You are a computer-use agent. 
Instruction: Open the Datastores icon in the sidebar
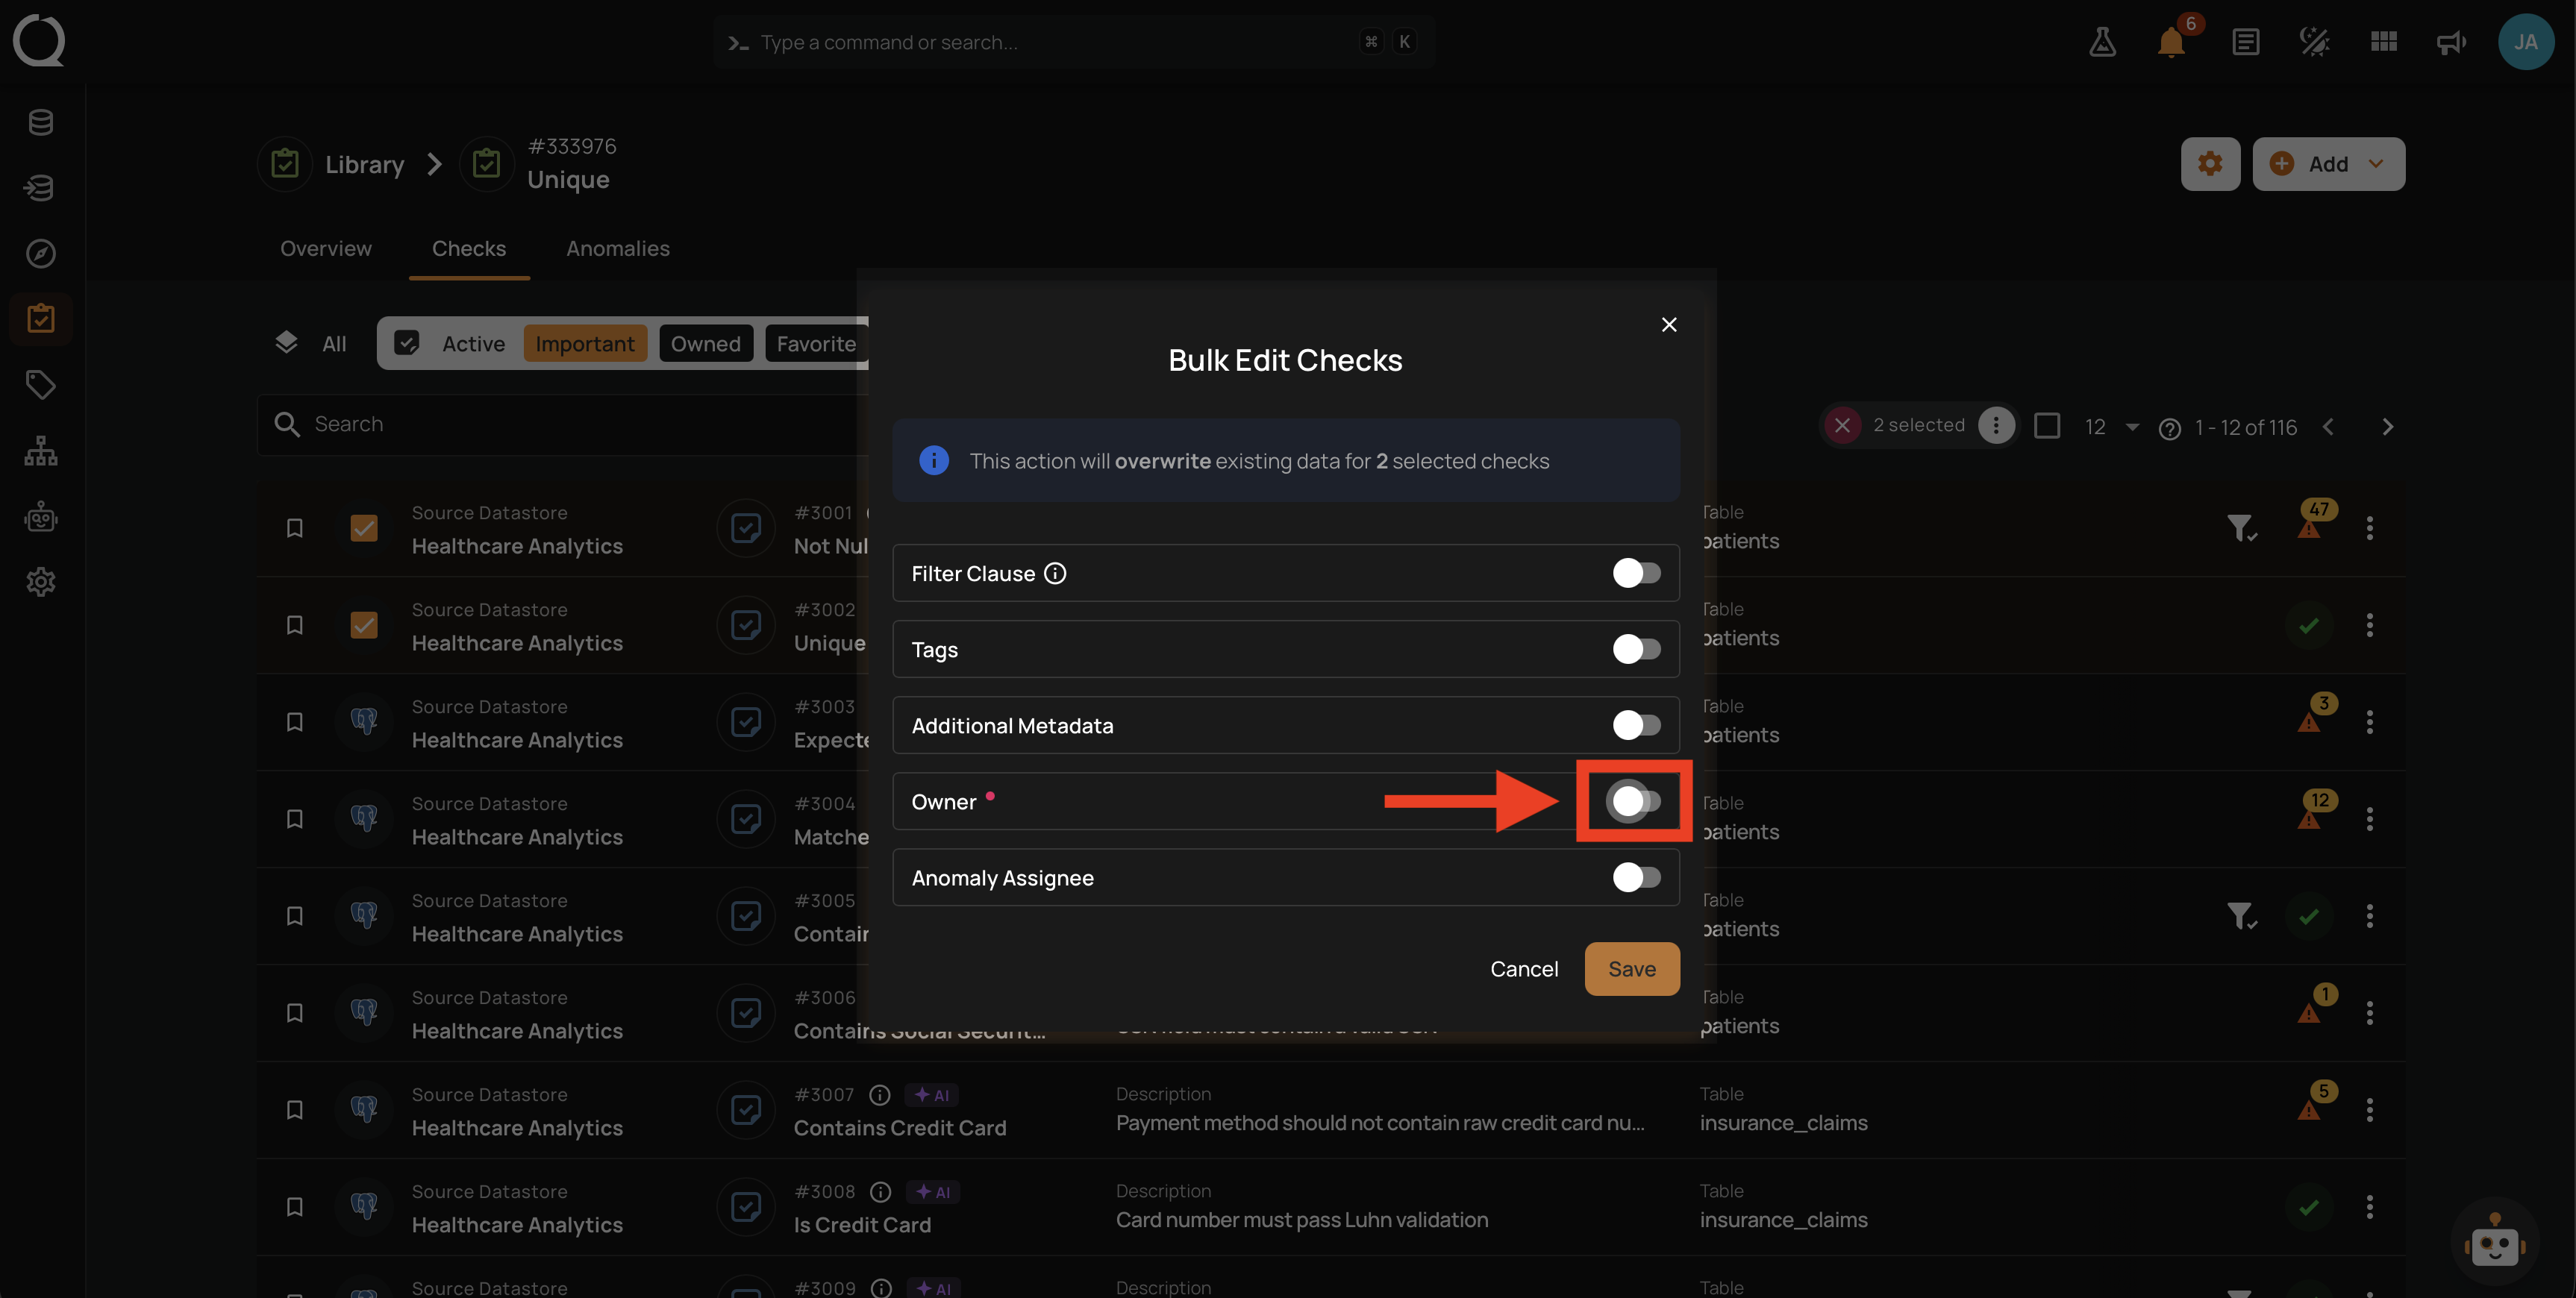point(40,122)
